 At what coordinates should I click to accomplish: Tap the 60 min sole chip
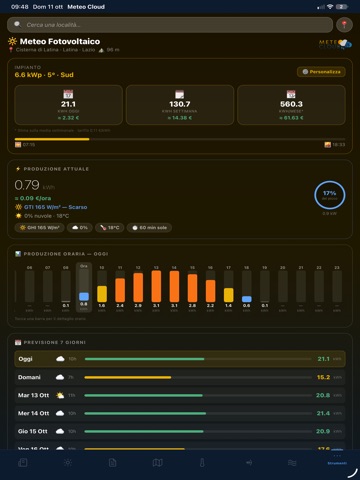point(149,228)
